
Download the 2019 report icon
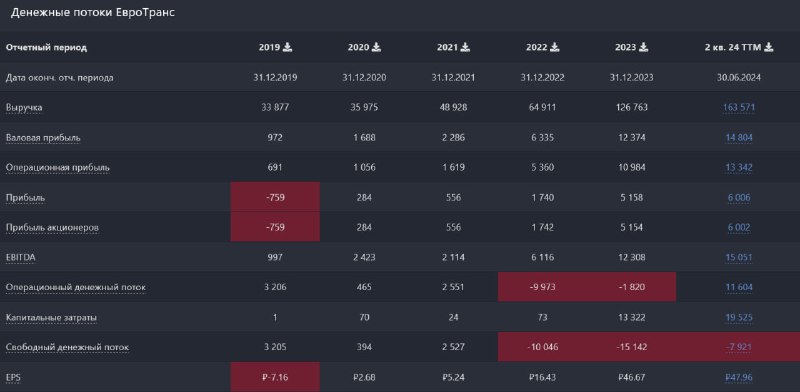288,47
